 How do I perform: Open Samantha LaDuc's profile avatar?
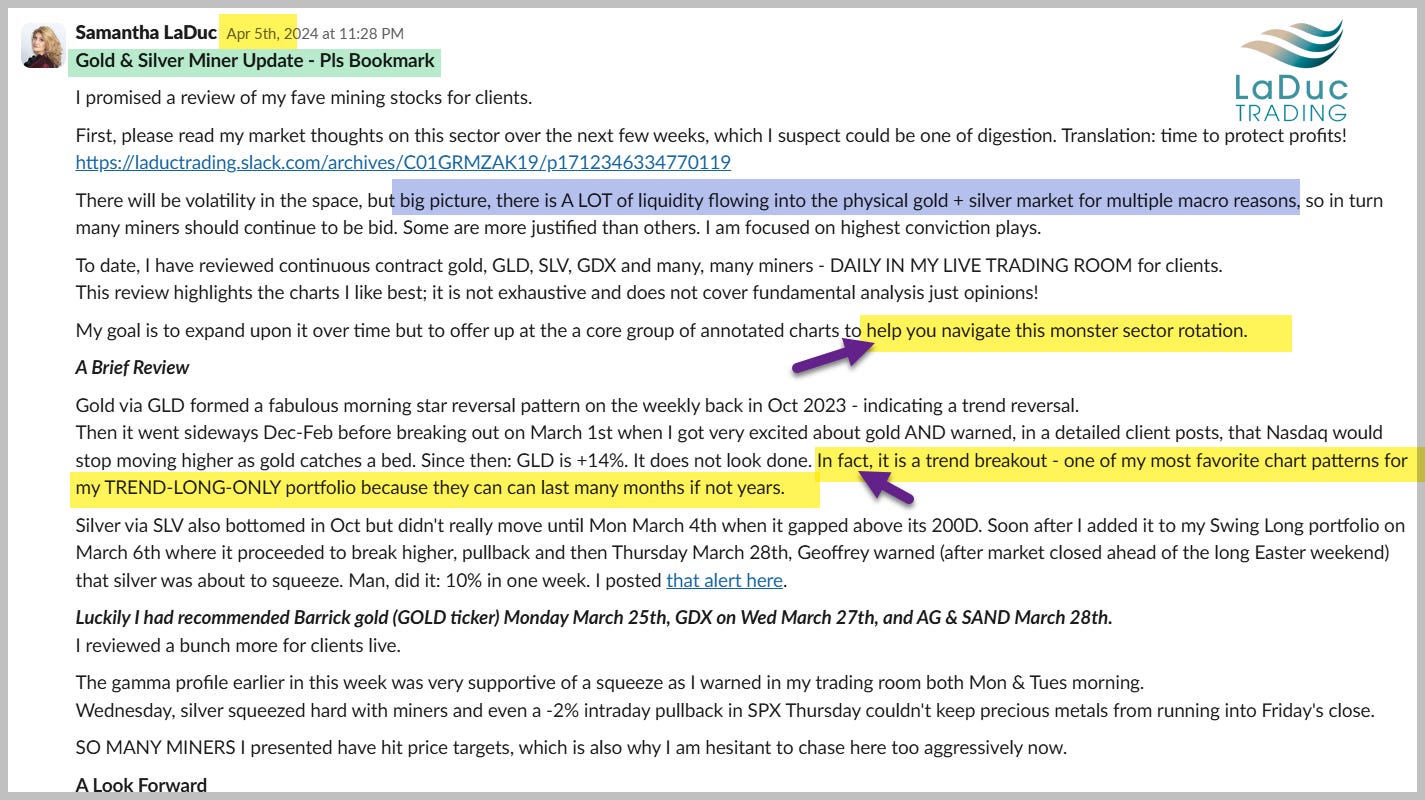click(x=43, y=45)
